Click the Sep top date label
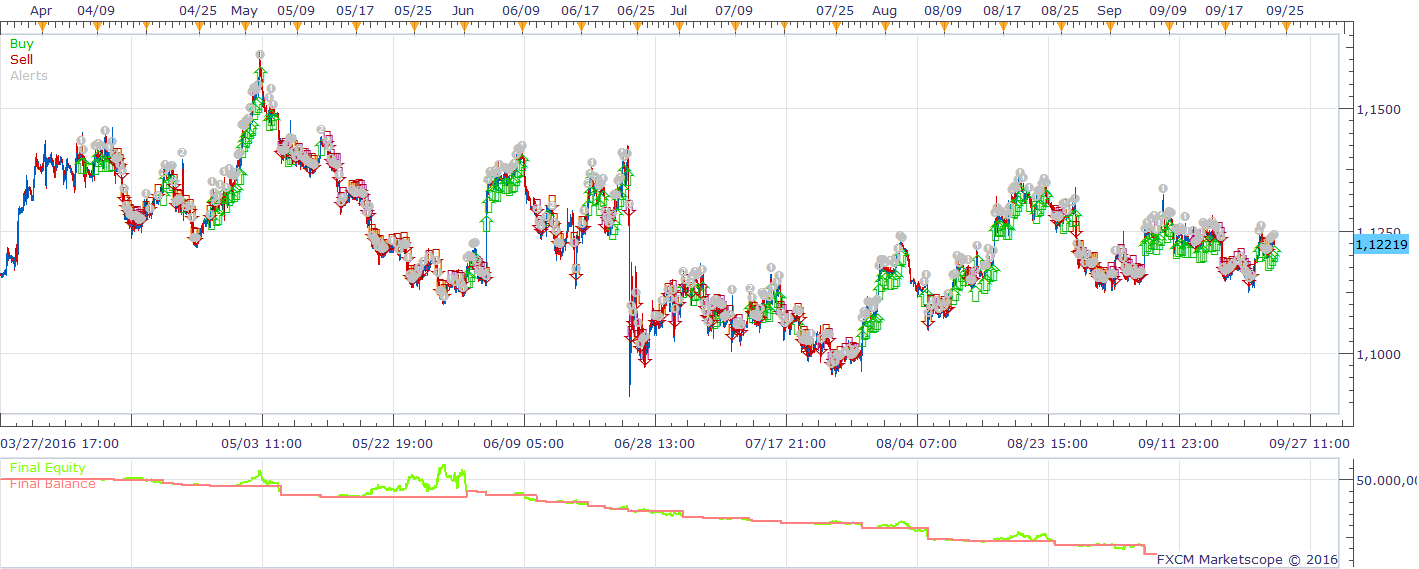Image resolution: width=1419 pixels, height=569 pixels. tap(1108, 11)
